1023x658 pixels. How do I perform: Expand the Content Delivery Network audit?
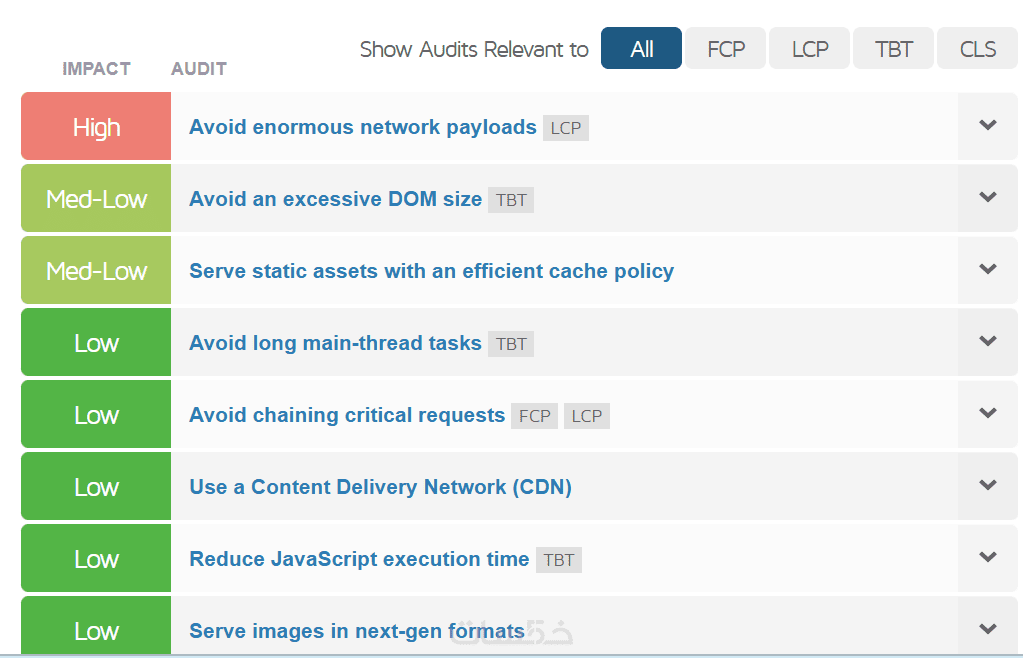988,486
